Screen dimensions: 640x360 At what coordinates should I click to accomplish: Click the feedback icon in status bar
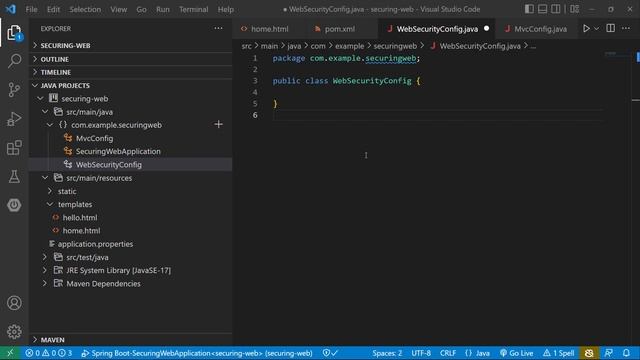point(608,353)
